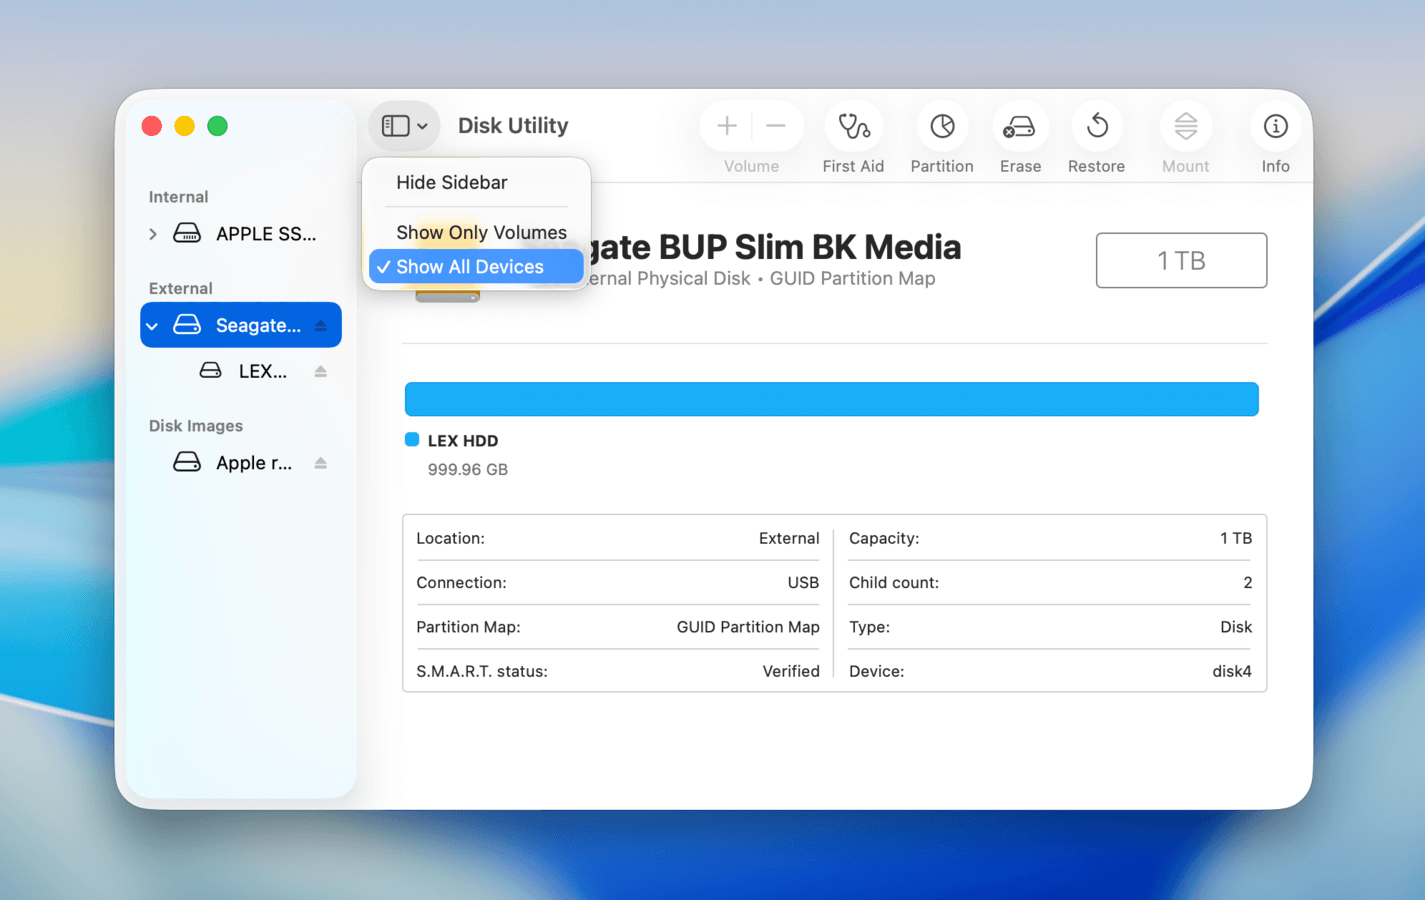Select the LEX volume in the sidebar
This screenshot has width=1425, height=900.
pyautogui.click(x=262, y=370)
